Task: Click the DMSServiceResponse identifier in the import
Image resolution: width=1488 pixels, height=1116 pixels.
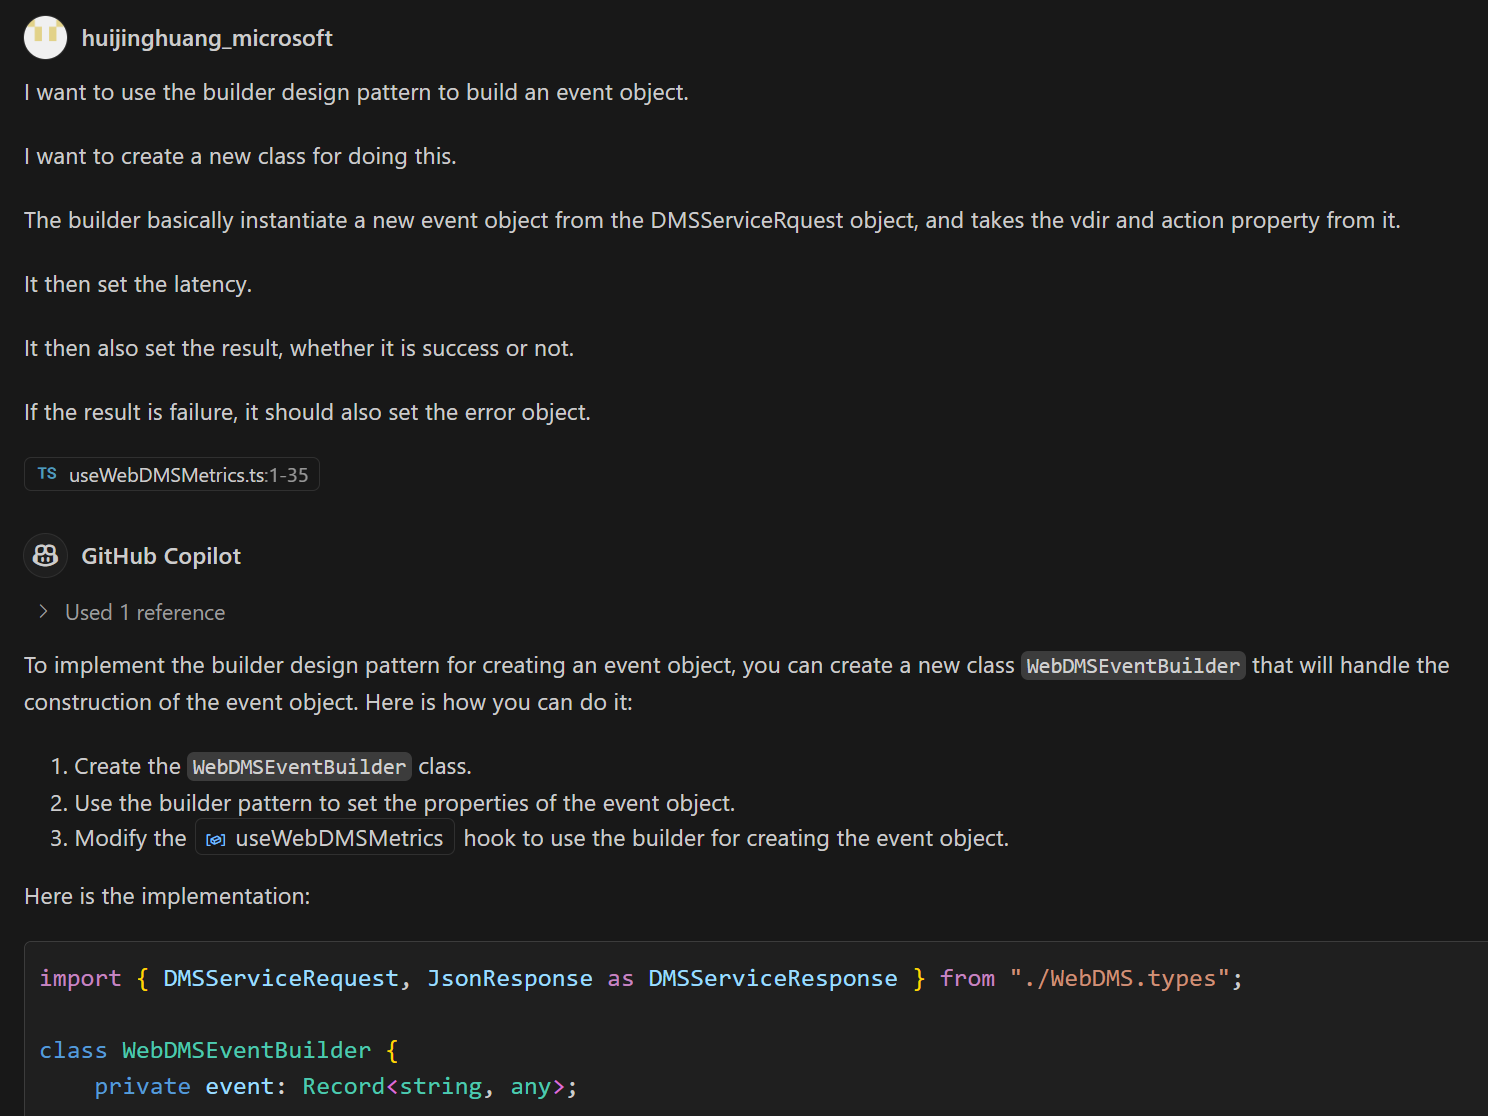Action: click(x=773, y=978)
